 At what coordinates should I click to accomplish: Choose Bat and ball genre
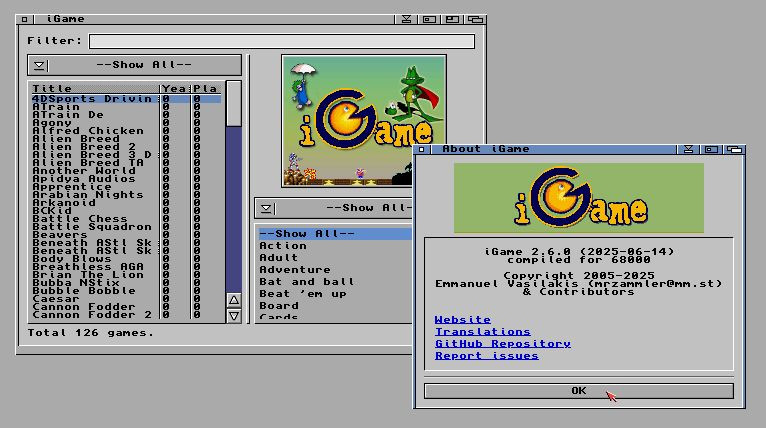[x=335, y=281]
